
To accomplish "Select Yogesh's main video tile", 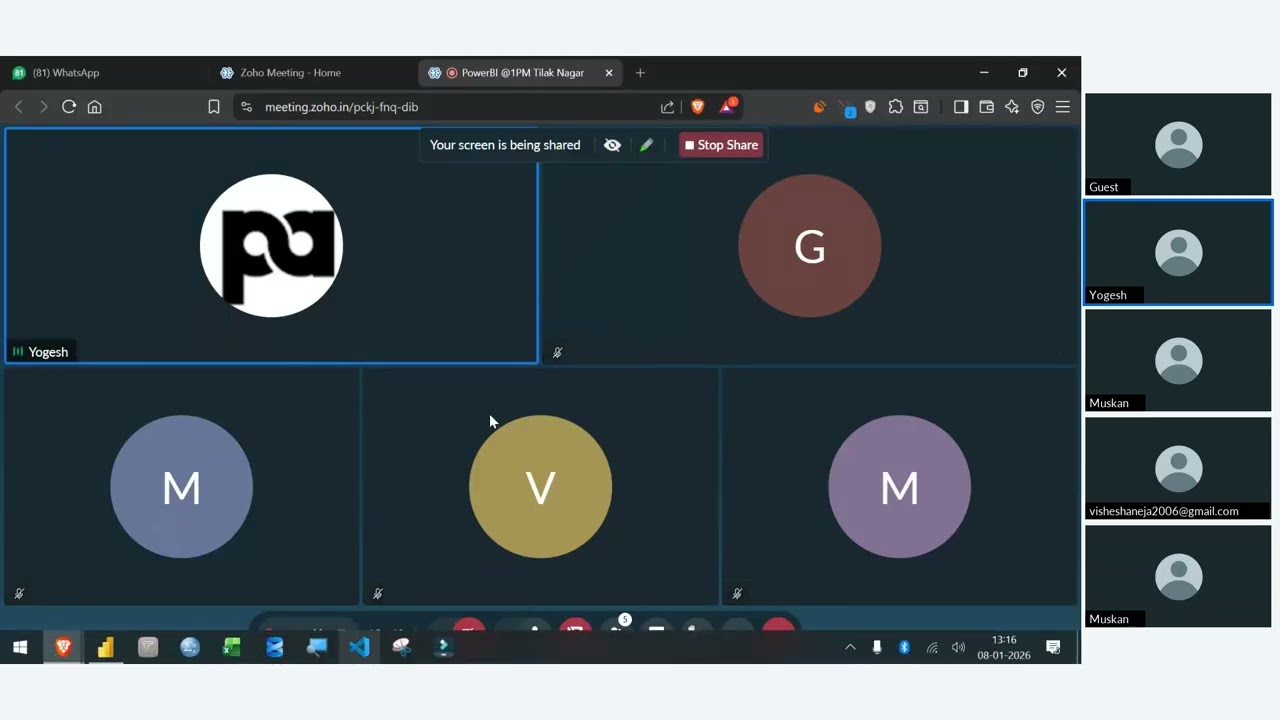I will (271, 246).
